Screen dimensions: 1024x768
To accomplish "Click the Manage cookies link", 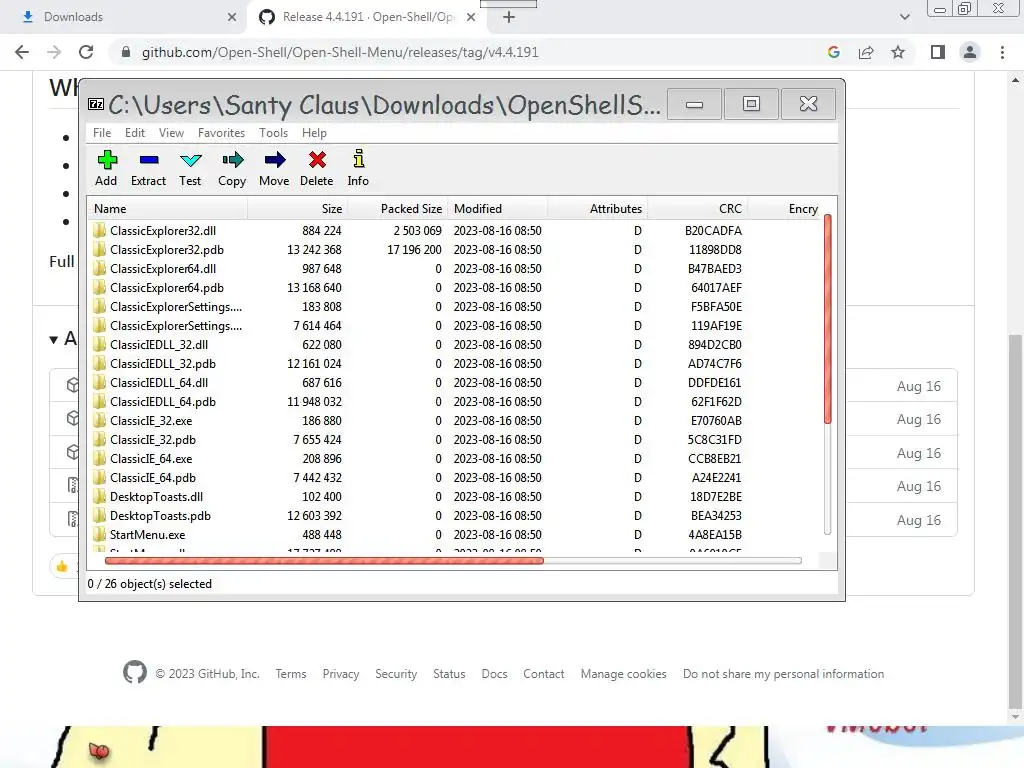I will [624, 674].
